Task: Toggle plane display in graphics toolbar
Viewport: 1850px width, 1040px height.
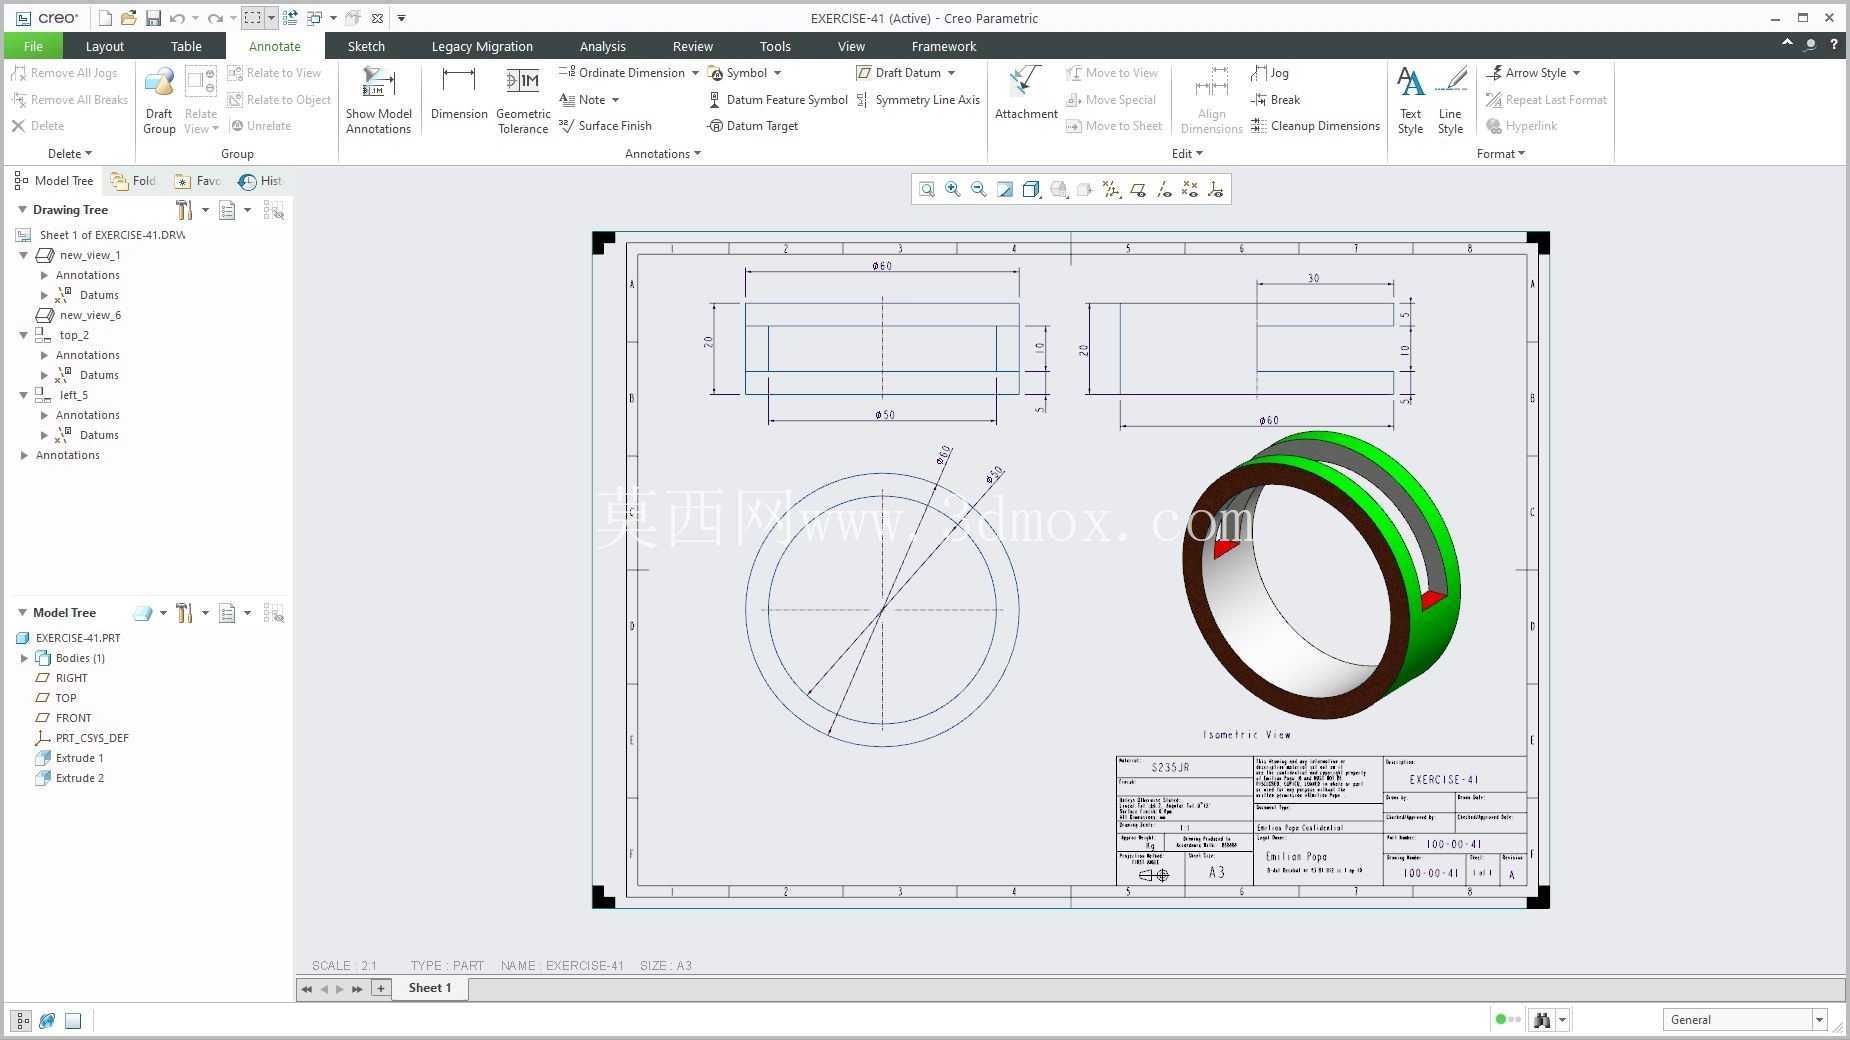Action: pos(1138,189)
